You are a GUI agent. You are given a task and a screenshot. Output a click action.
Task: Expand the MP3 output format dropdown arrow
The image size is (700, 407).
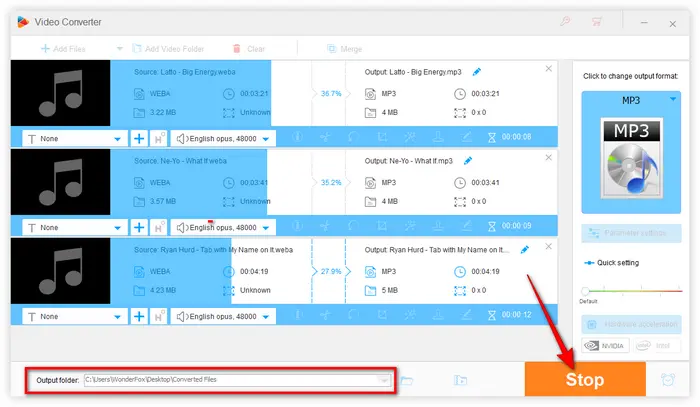[x=673, y=99]
